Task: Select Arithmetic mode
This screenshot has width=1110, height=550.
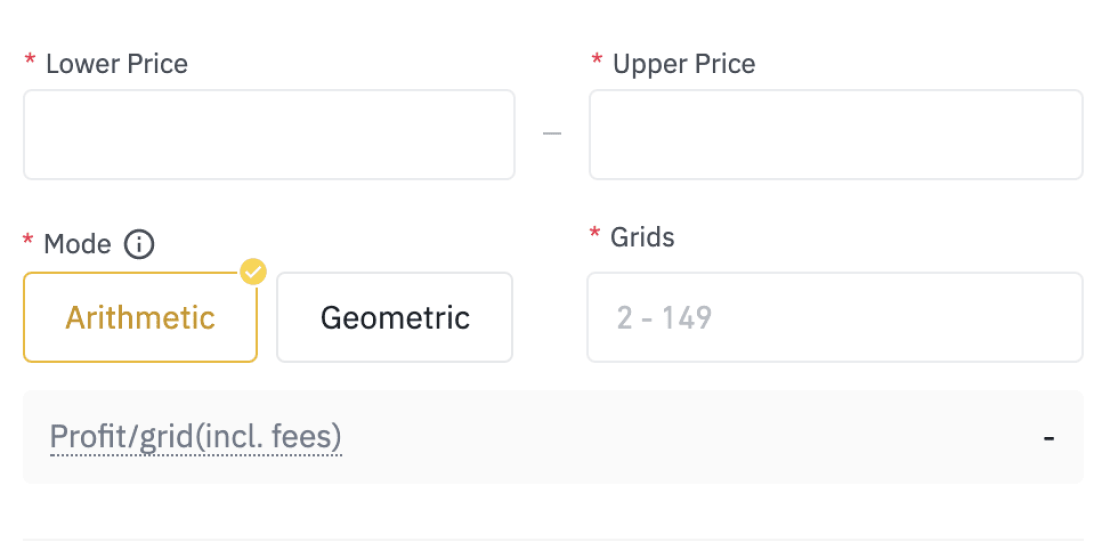Action: point(140,318)
